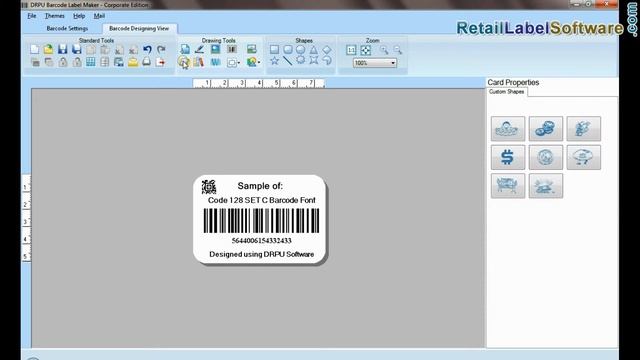Select the Rectangle shape
Viewport: 640px width, 360px height.
pyautogui.click(x=274, y=49)
